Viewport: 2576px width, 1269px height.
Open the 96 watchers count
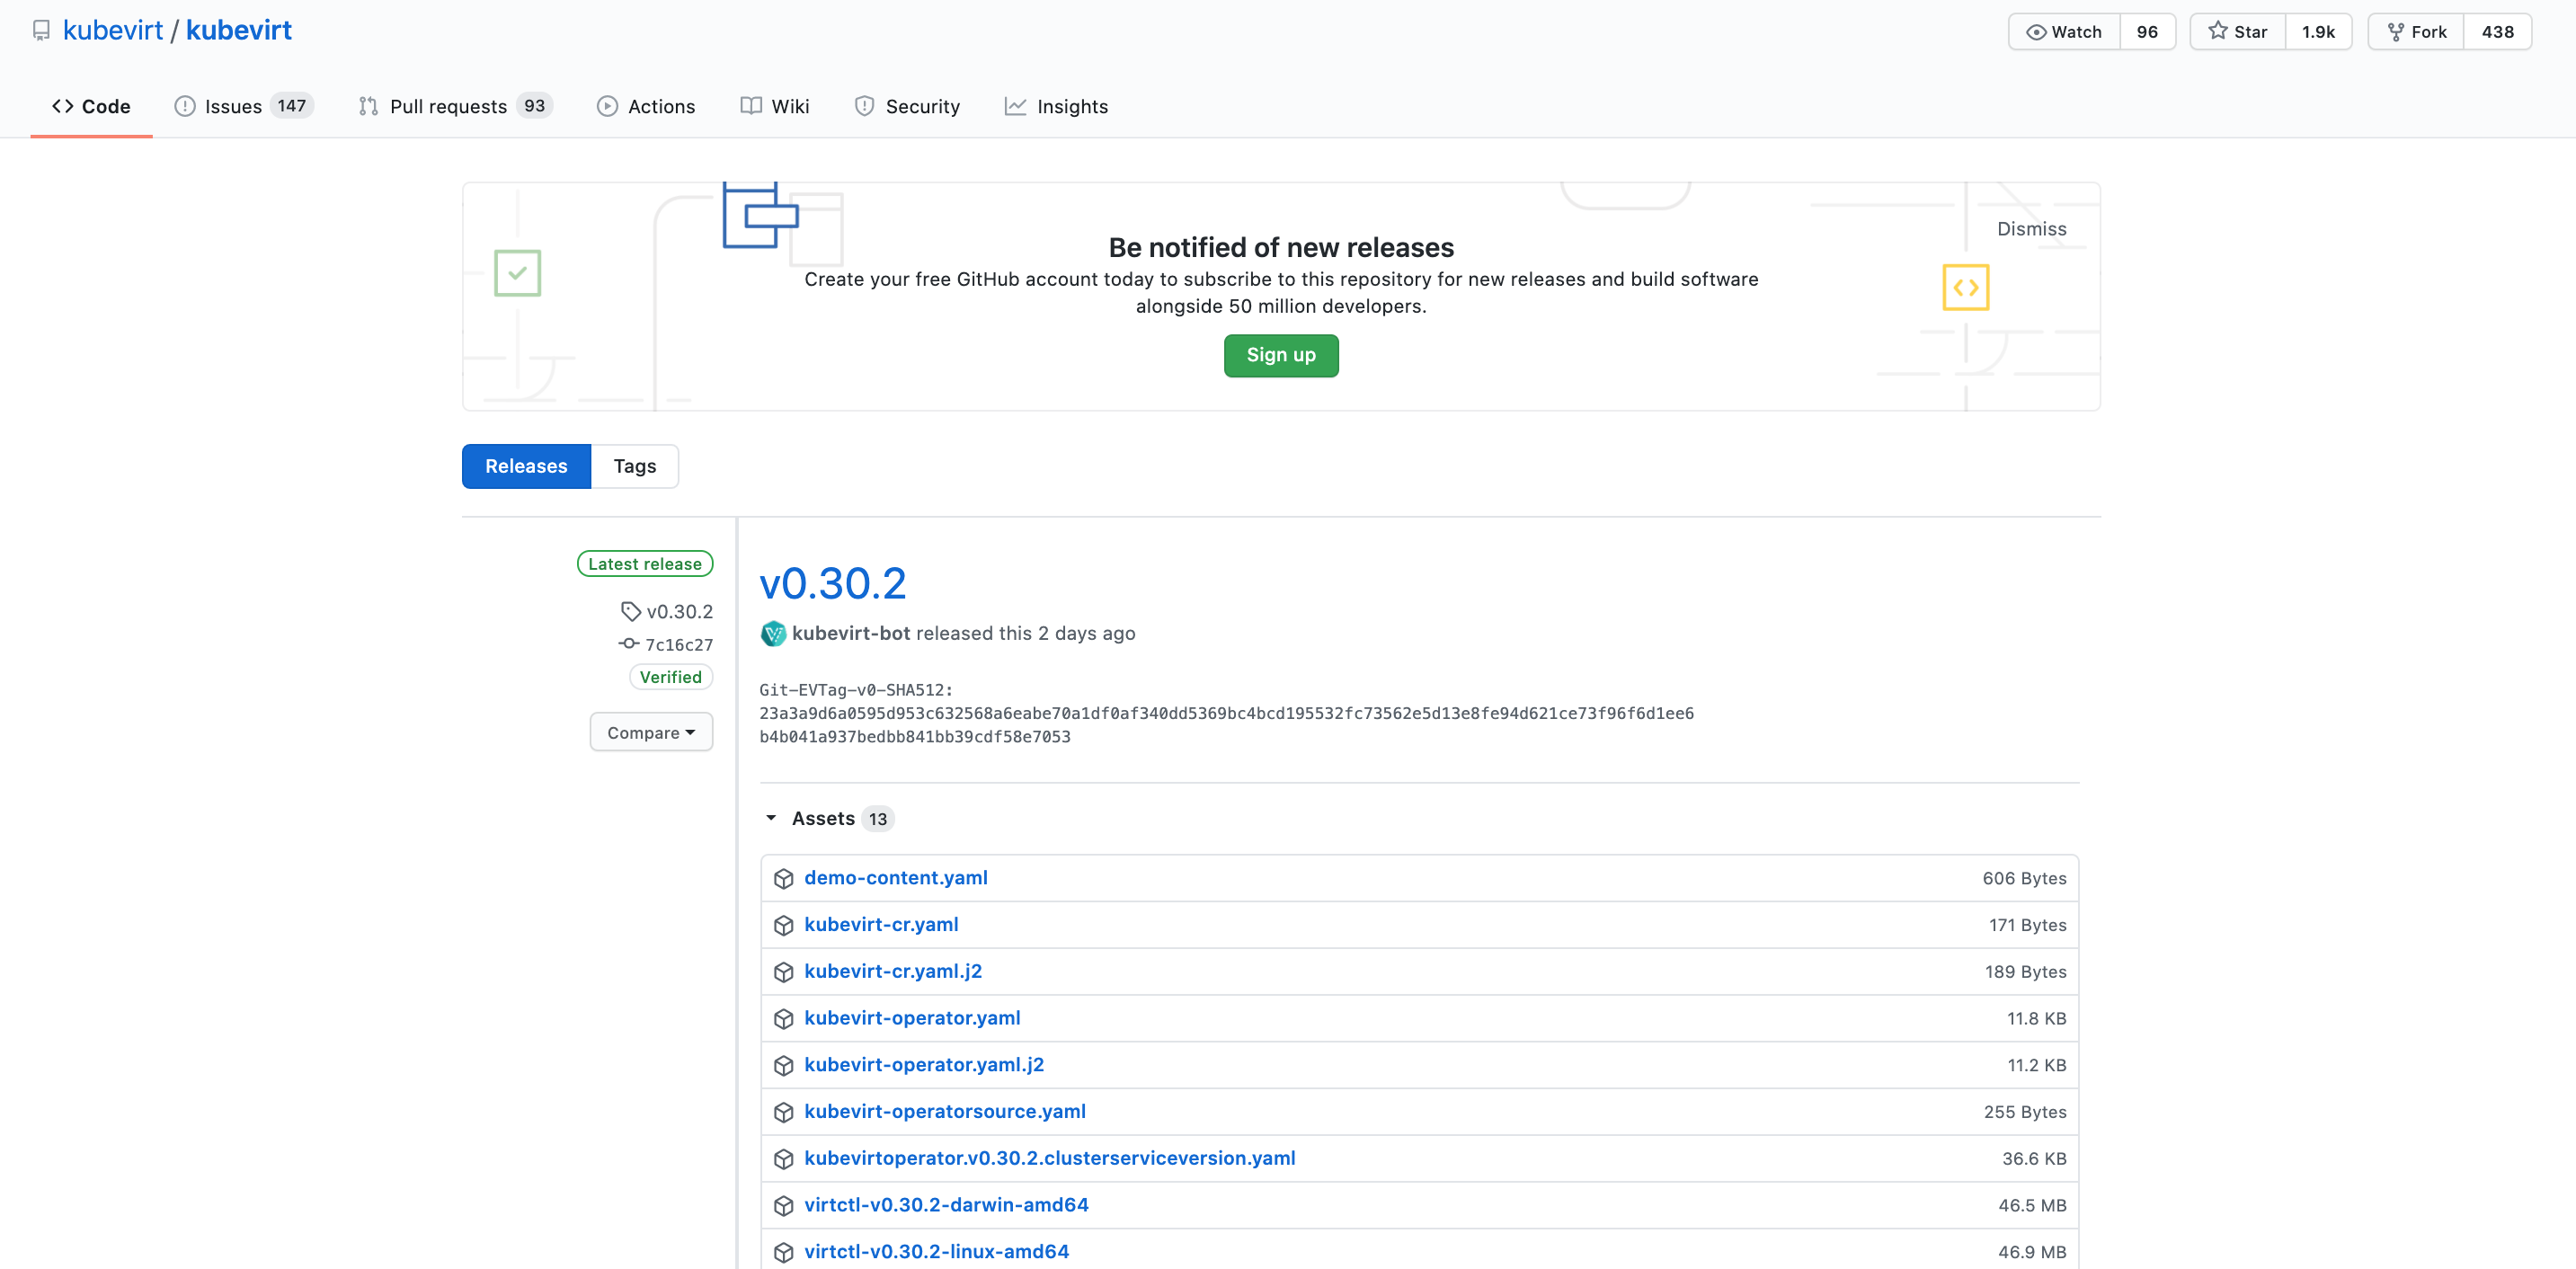pyautogui.click(x=2147, y=32)
